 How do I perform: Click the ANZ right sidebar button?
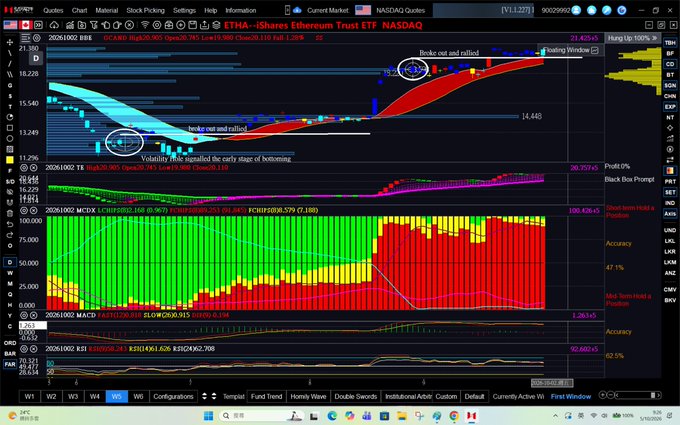[670, 273]
